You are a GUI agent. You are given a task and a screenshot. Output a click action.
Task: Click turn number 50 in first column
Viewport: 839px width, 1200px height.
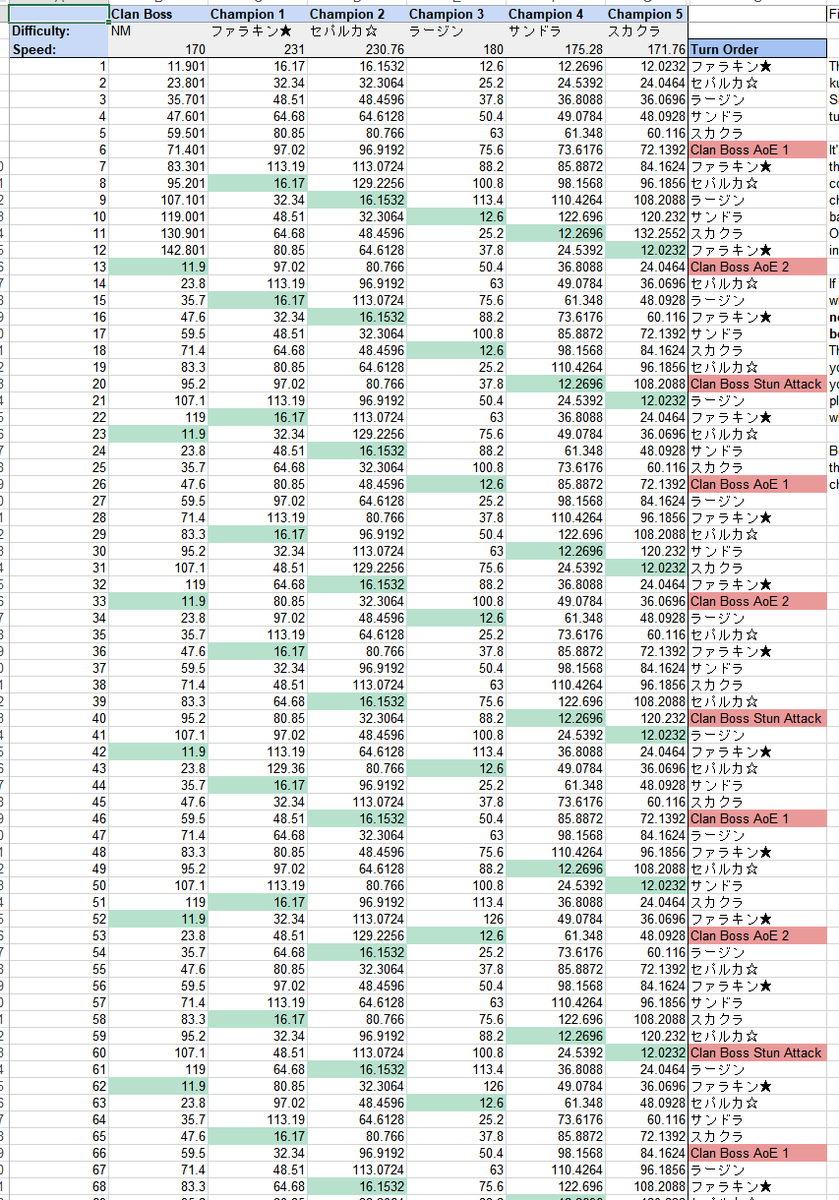[58, 885]
